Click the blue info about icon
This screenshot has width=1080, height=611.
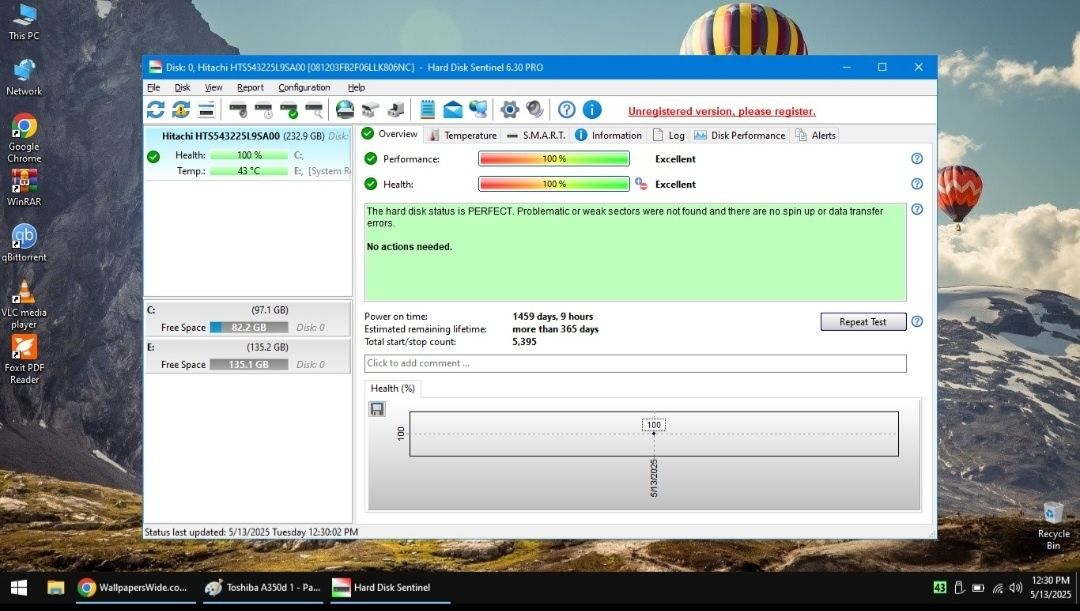click(x=592, y=110)
